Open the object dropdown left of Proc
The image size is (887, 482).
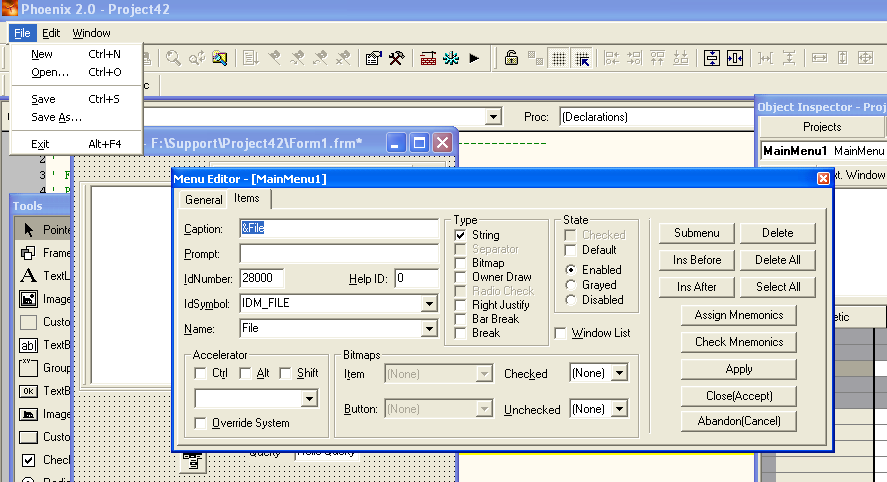(493, 117)
